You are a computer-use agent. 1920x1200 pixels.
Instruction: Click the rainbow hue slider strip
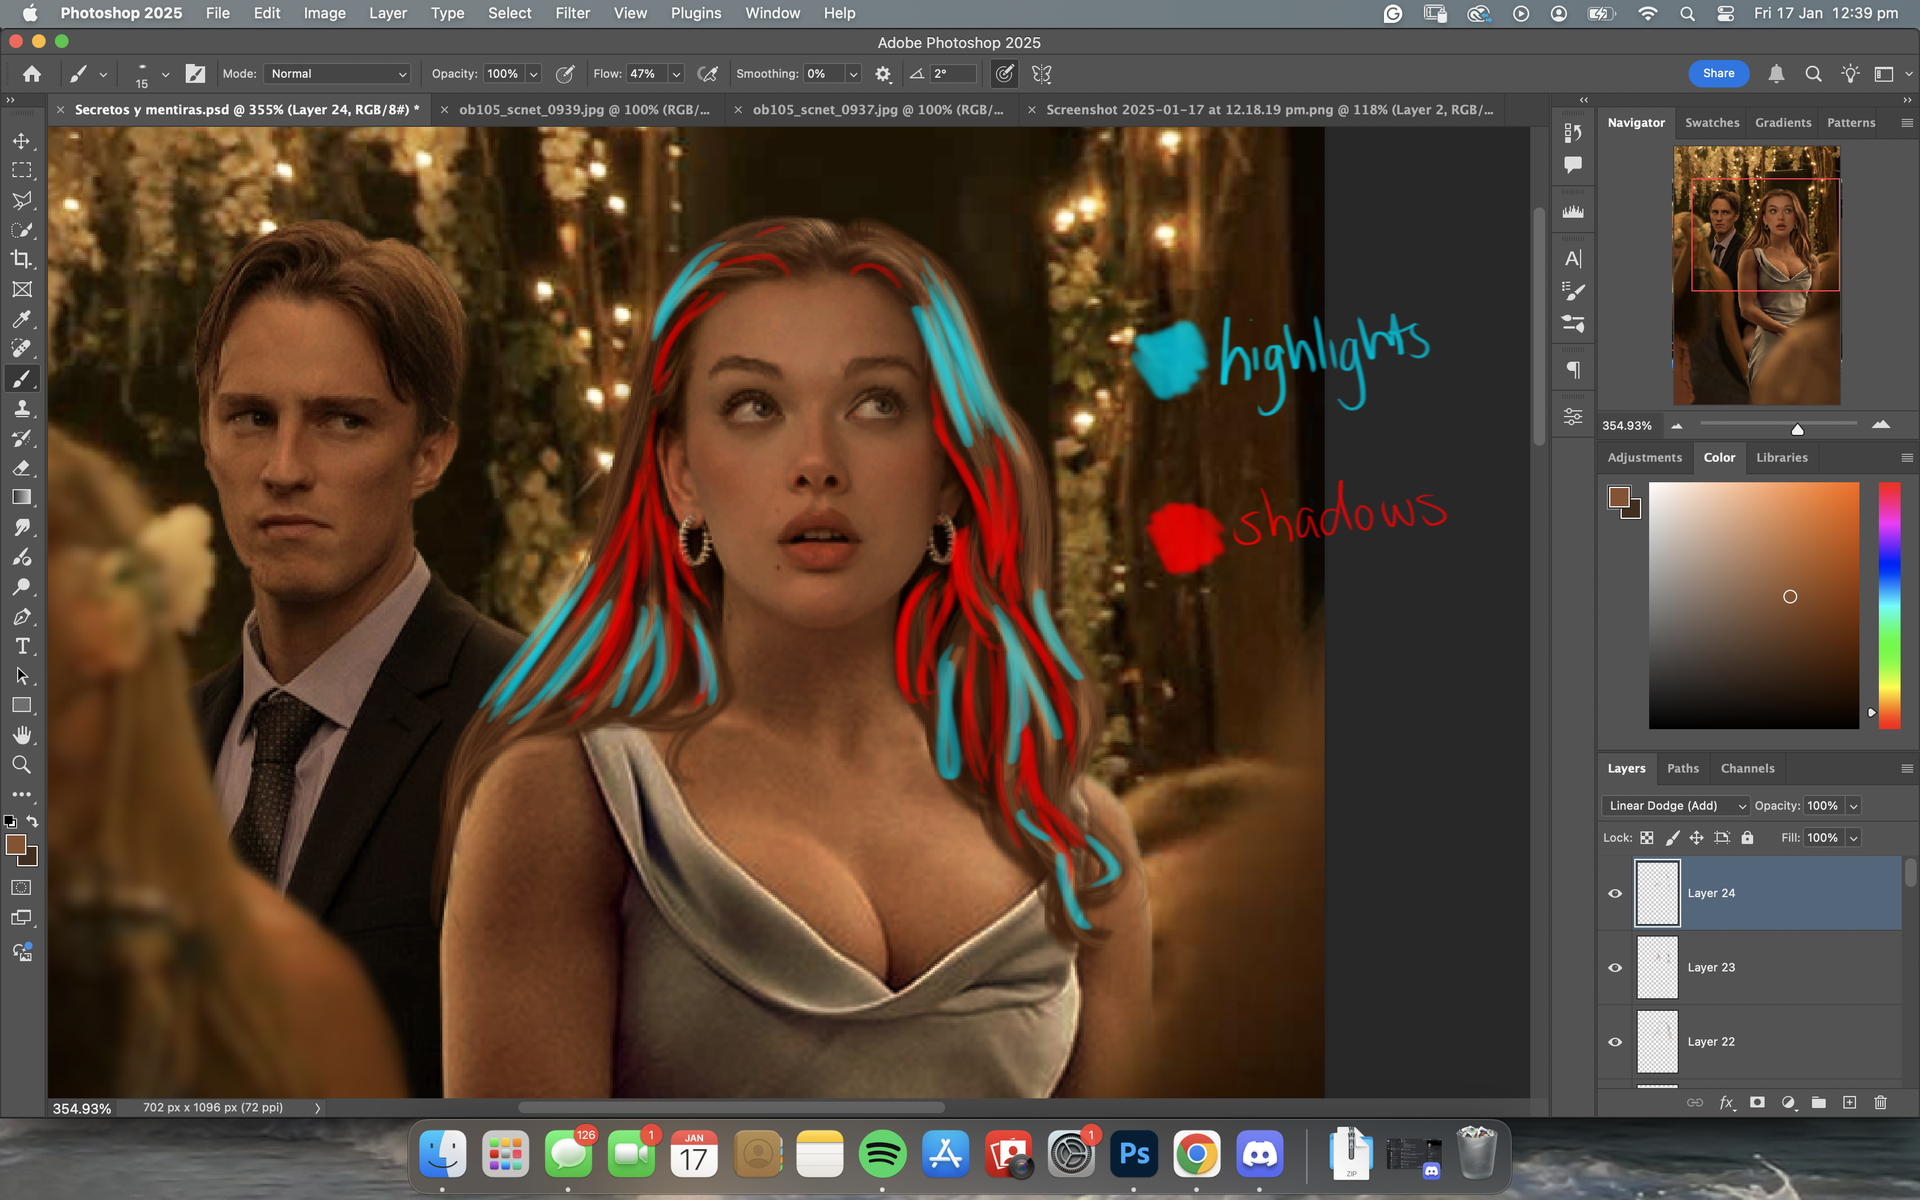click(1888, 605)
